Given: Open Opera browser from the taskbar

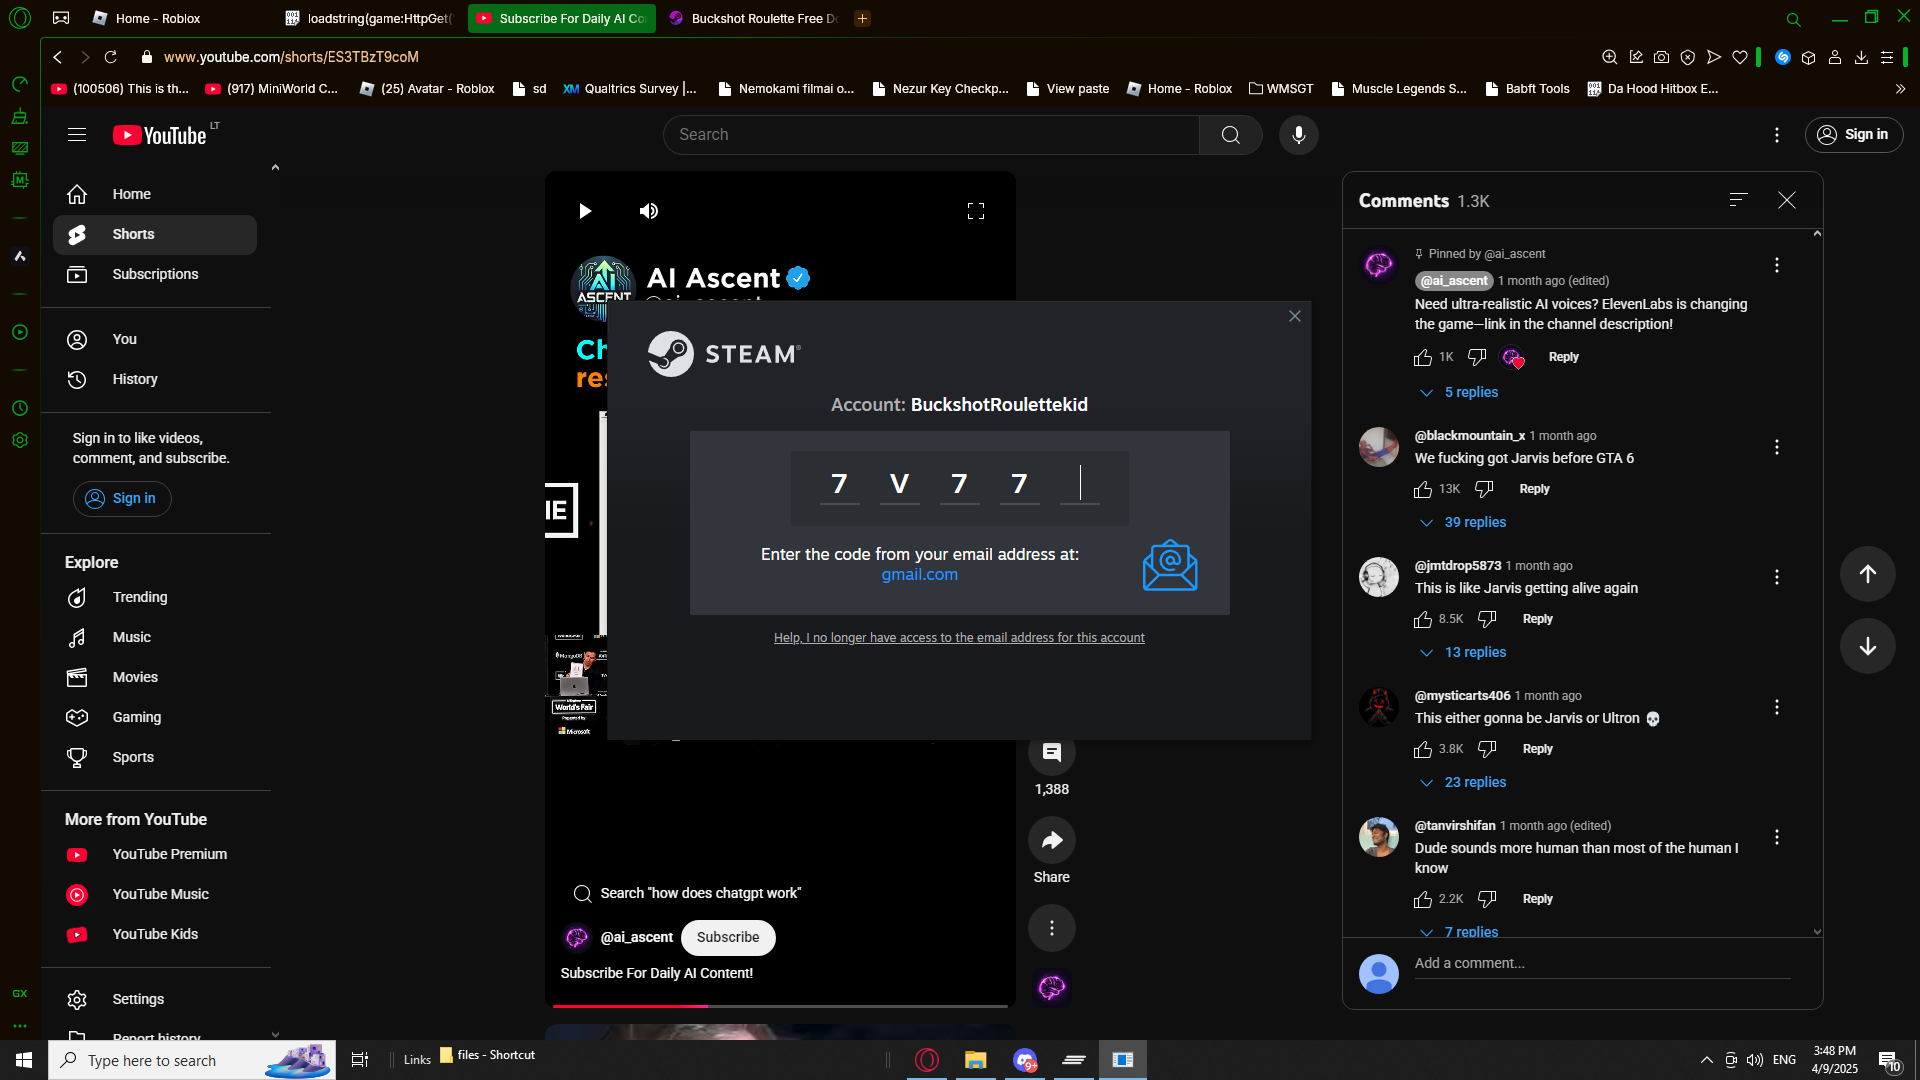Looking at the screenshot, I should click(x=927, y=1060).
